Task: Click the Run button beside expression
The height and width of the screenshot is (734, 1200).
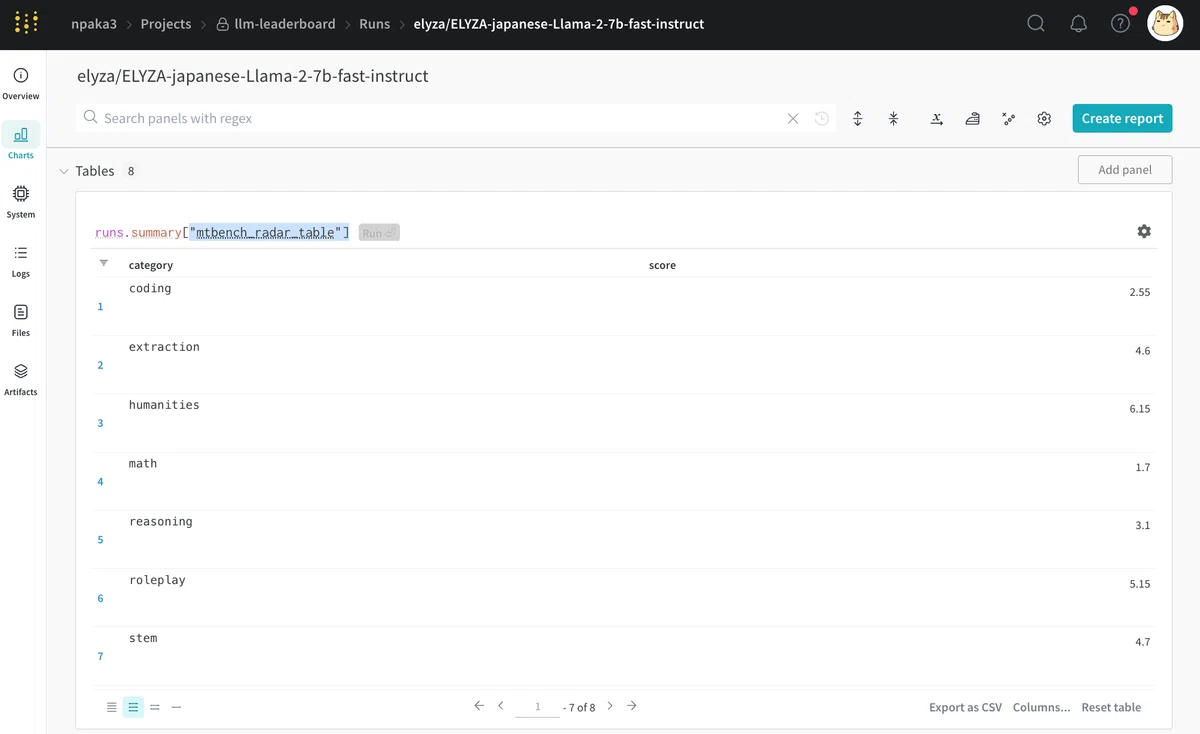Action: [379, 233]
